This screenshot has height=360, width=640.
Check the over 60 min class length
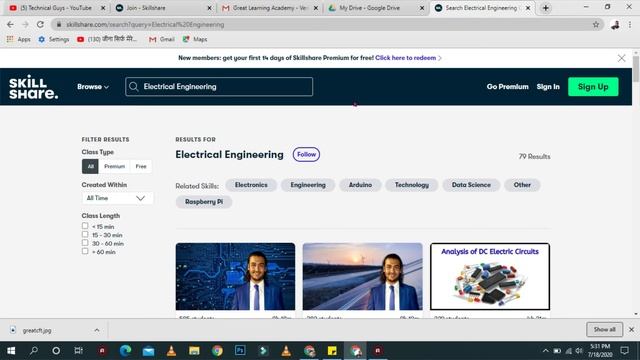(x=85, y=251)
